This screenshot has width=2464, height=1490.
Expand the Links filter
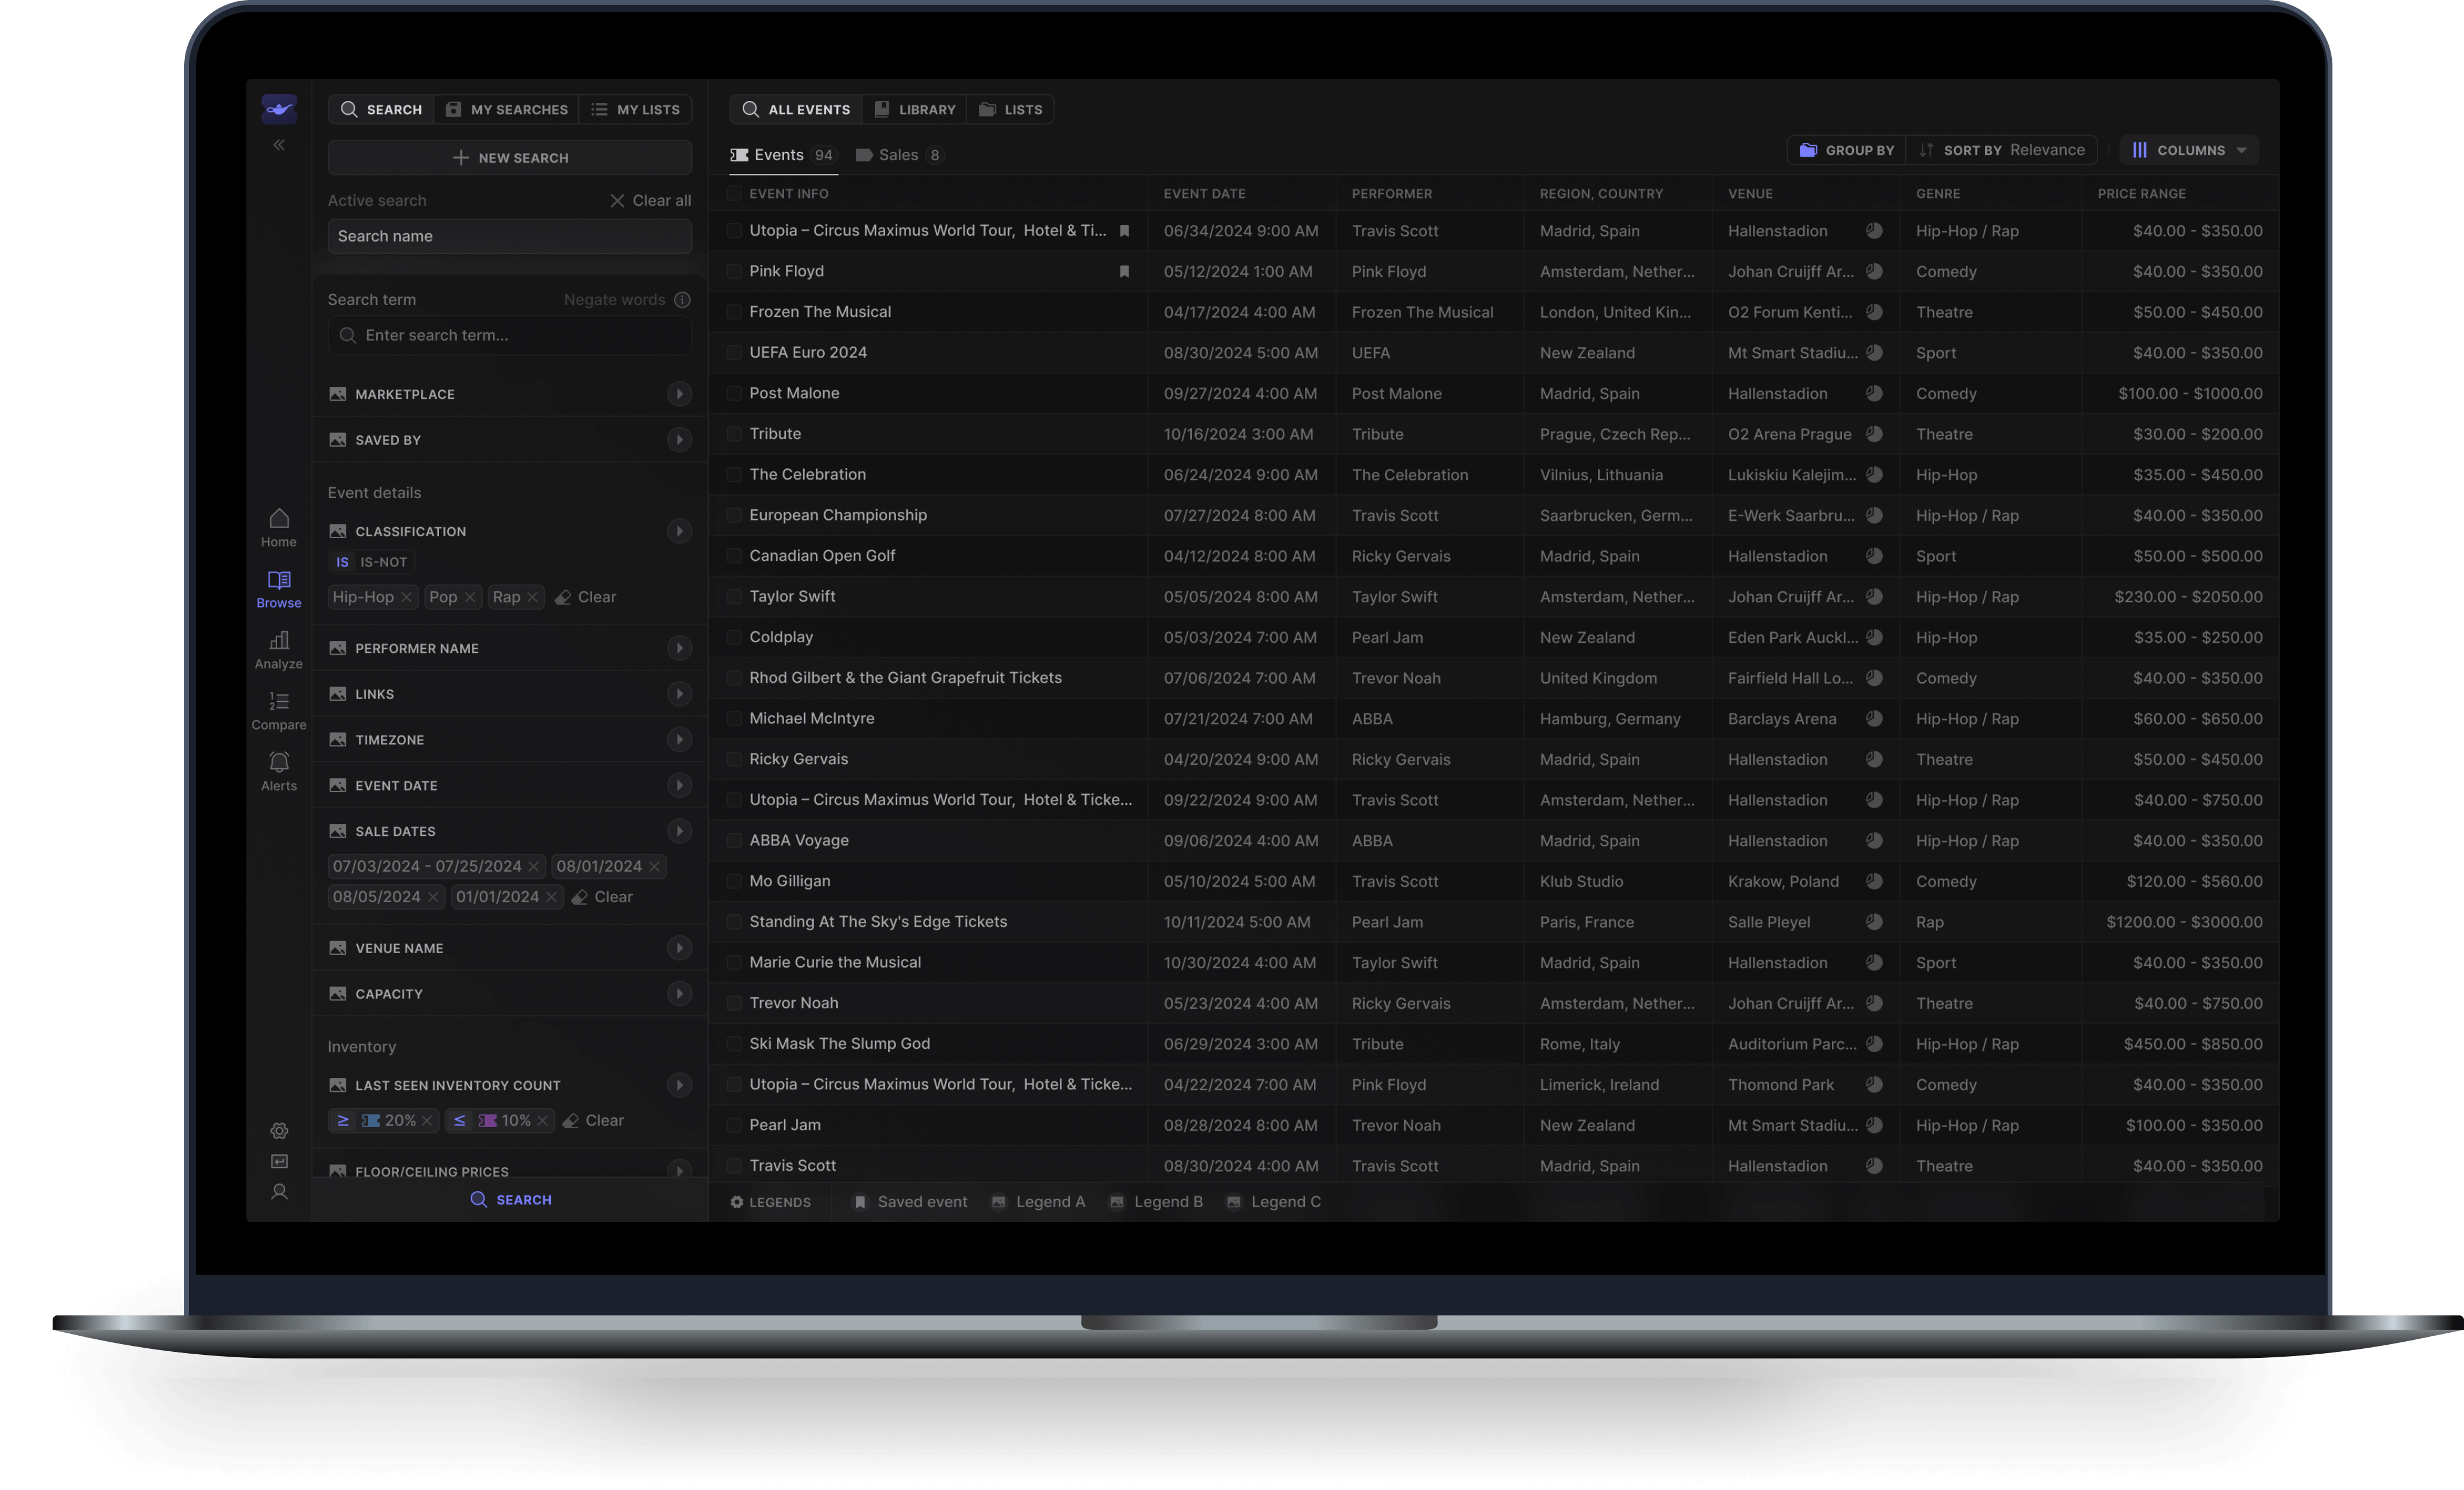(680, 694)
